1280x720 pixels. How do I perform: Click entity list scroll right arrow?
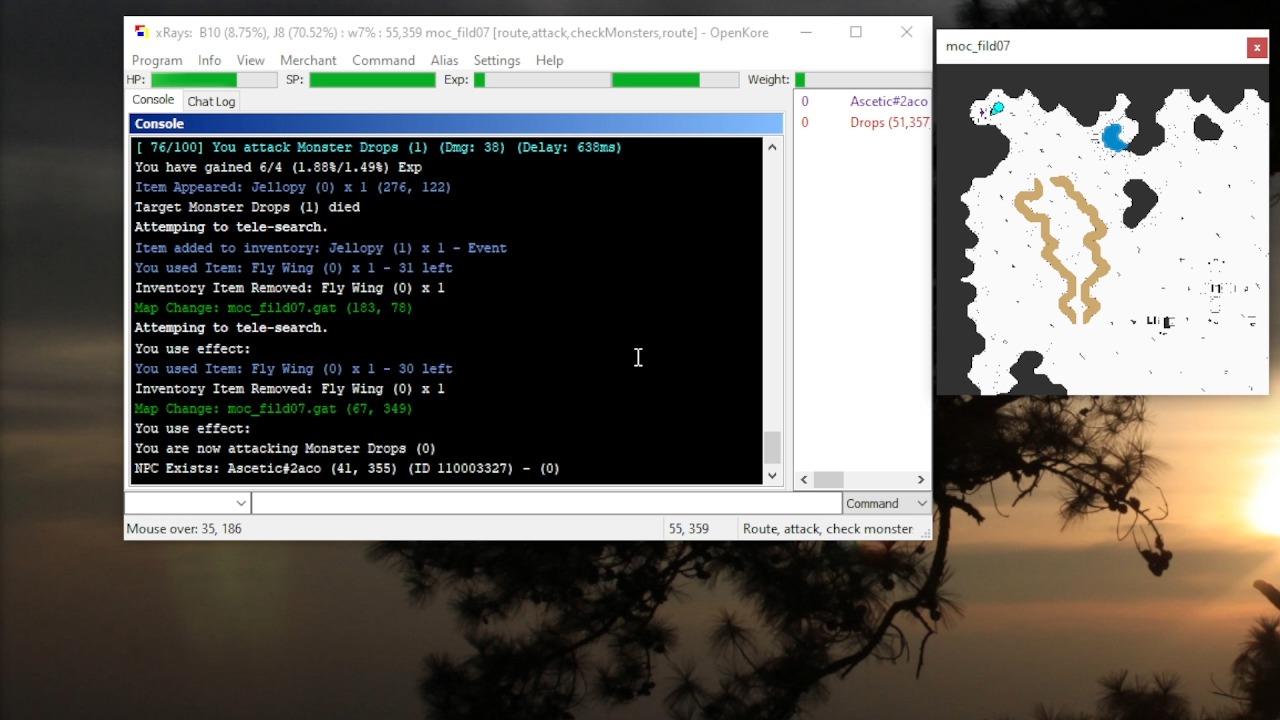[x=921, y=480]
